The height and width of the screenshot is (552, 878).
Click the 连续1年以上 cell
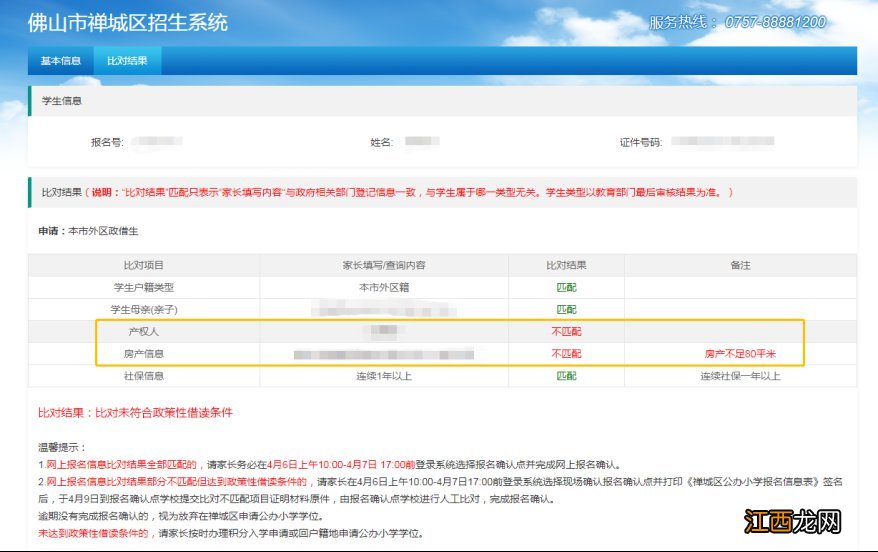pos(384,376)
